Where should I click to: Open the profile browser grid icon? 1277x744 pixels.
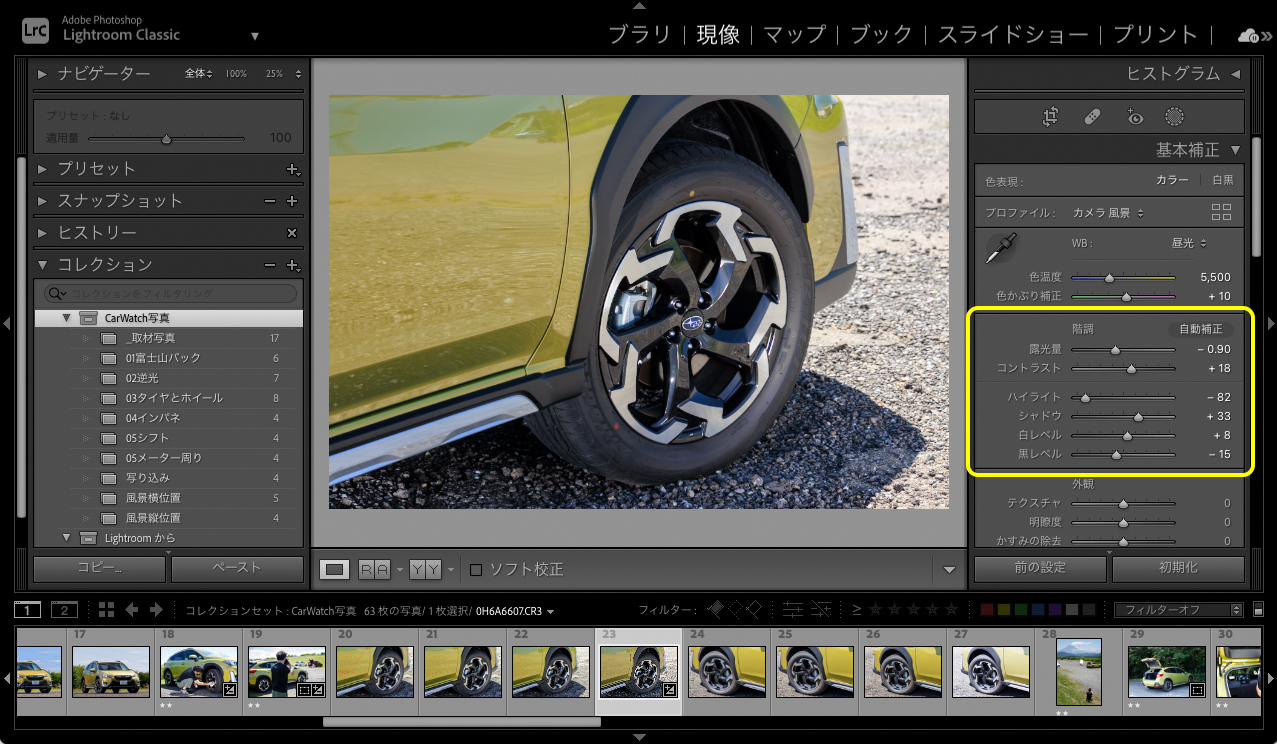coord(1221,212)
